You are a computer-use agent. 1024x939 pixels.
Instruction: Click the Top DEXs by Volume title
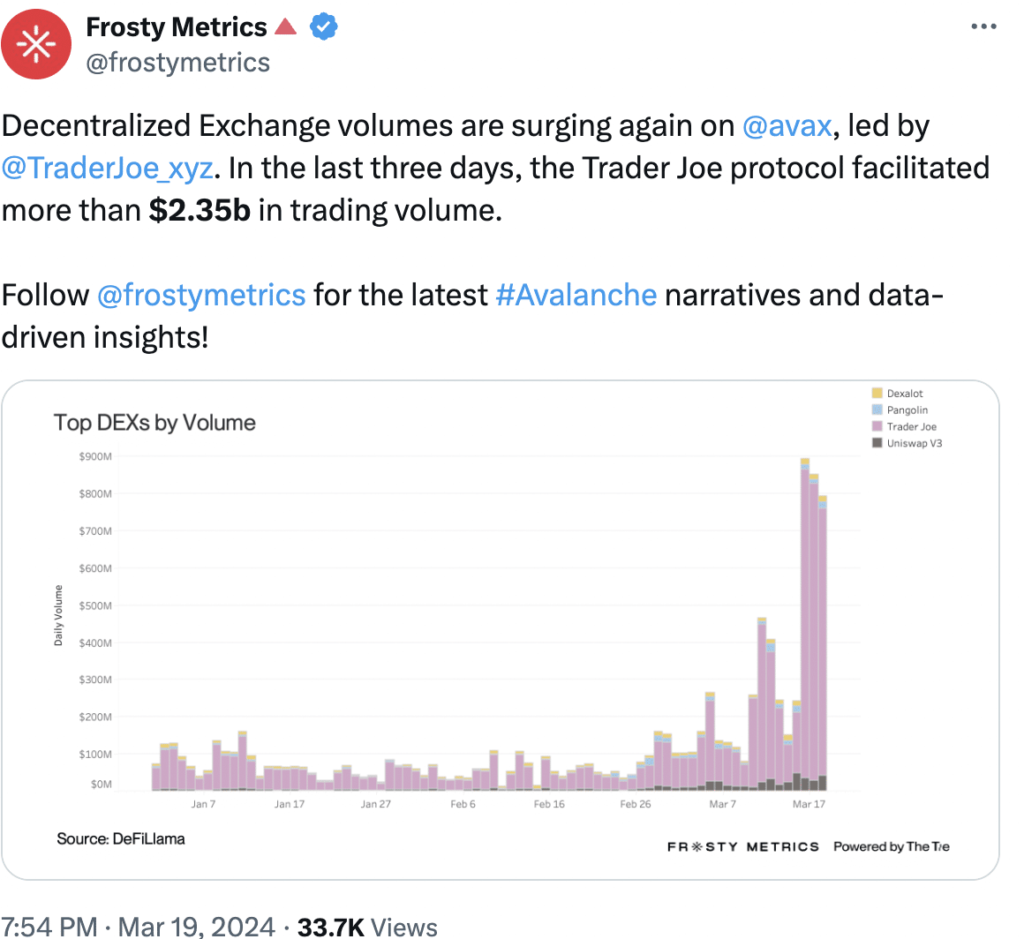tap(155, 423)
